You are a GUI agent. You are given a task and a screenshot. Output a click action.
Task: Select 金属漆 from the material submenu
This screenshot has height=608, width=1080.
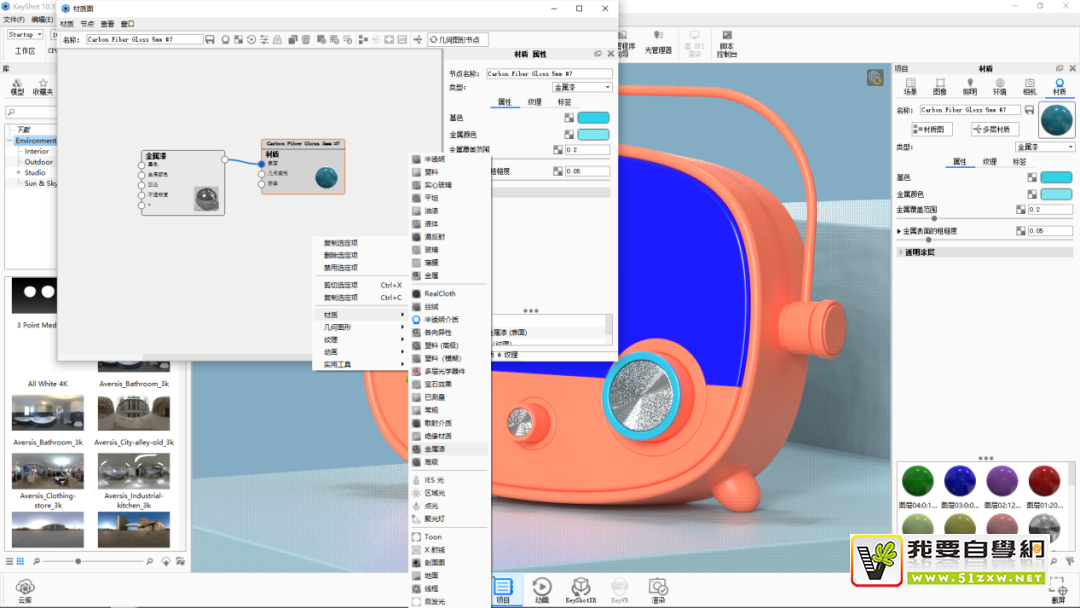(435, 449)
